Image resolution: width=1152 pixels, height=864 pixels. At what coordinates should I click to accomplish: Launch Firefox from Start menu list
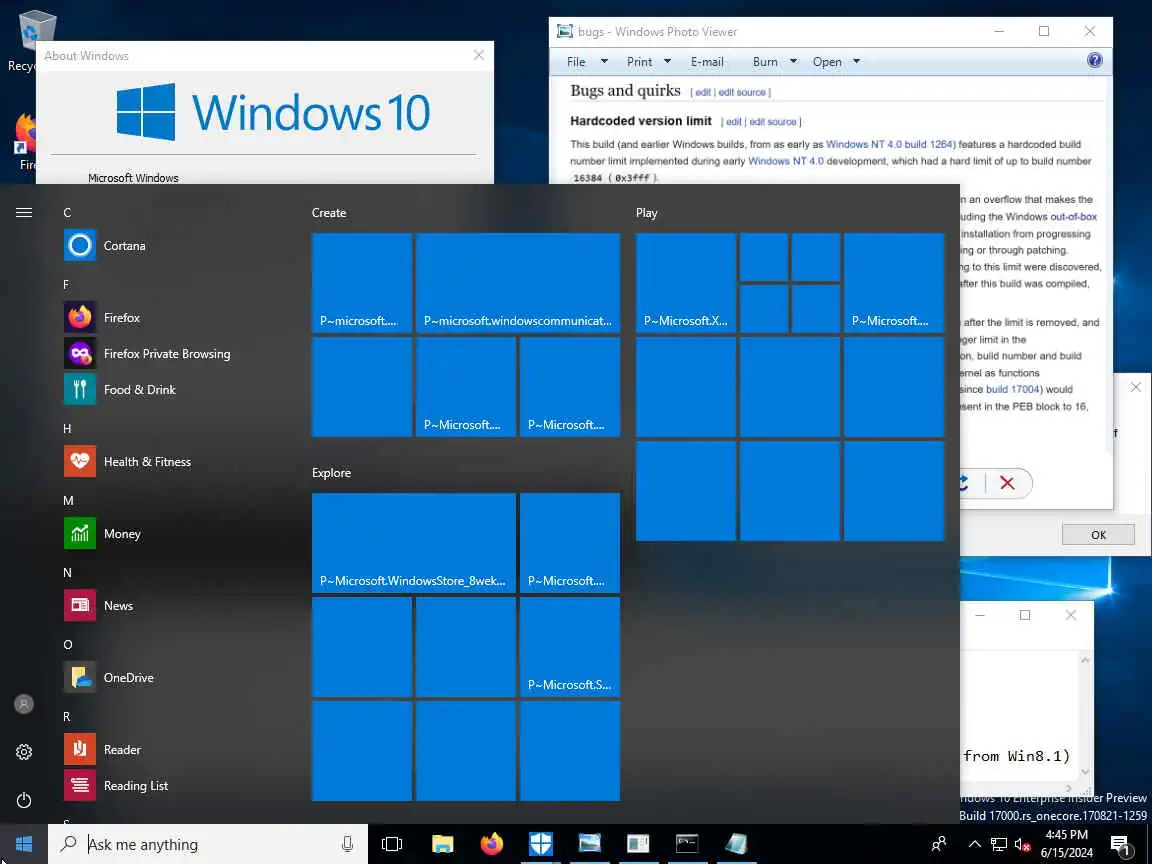(172, 317)
